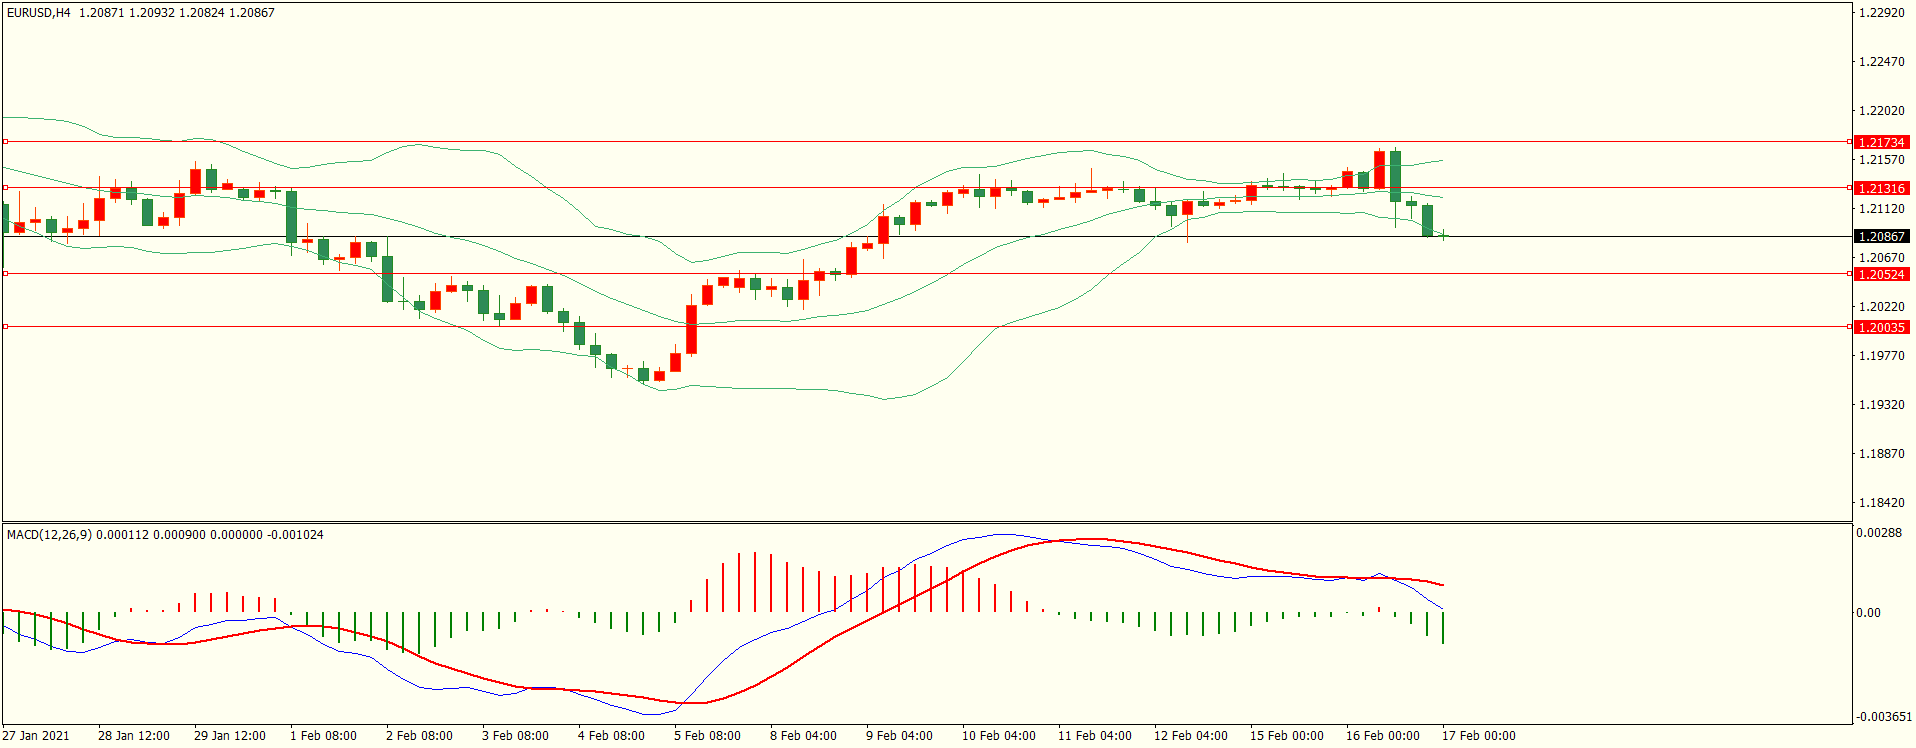Viewport: 1916px width, 748px height.
Task: Click the 1 Feb 08:00 time label
Action: [323, 736]
